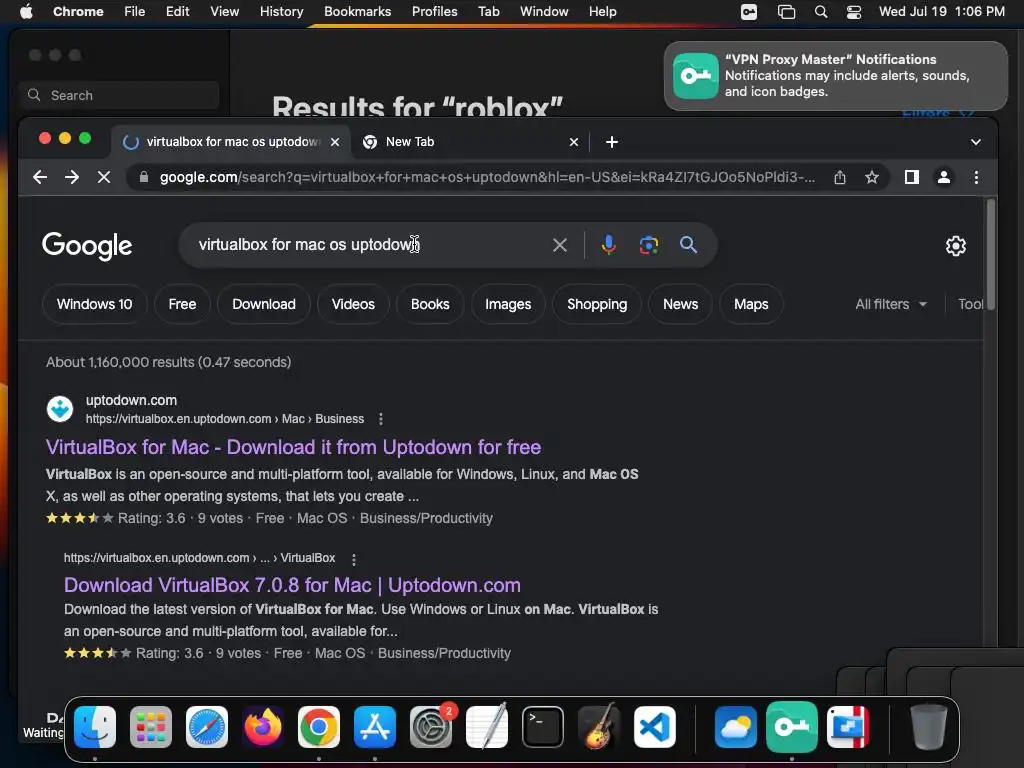Launch Firefox from the Dock

point(263,727)
